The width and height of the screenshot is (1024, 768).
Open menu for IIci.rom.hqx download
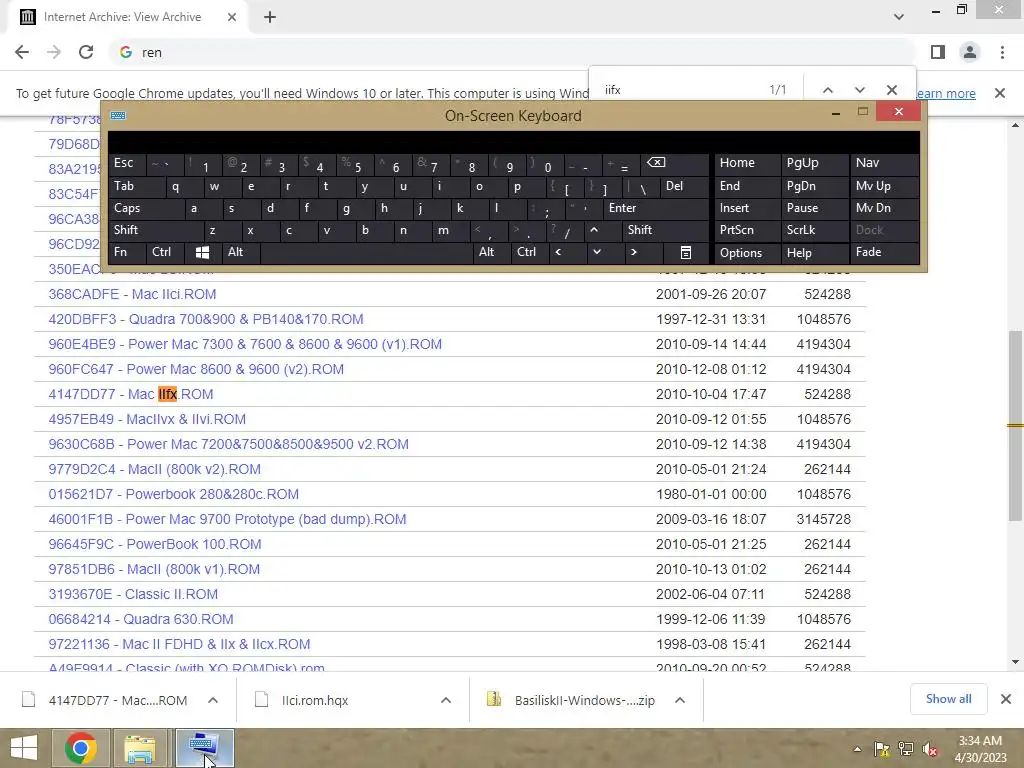tap(446, 700)
